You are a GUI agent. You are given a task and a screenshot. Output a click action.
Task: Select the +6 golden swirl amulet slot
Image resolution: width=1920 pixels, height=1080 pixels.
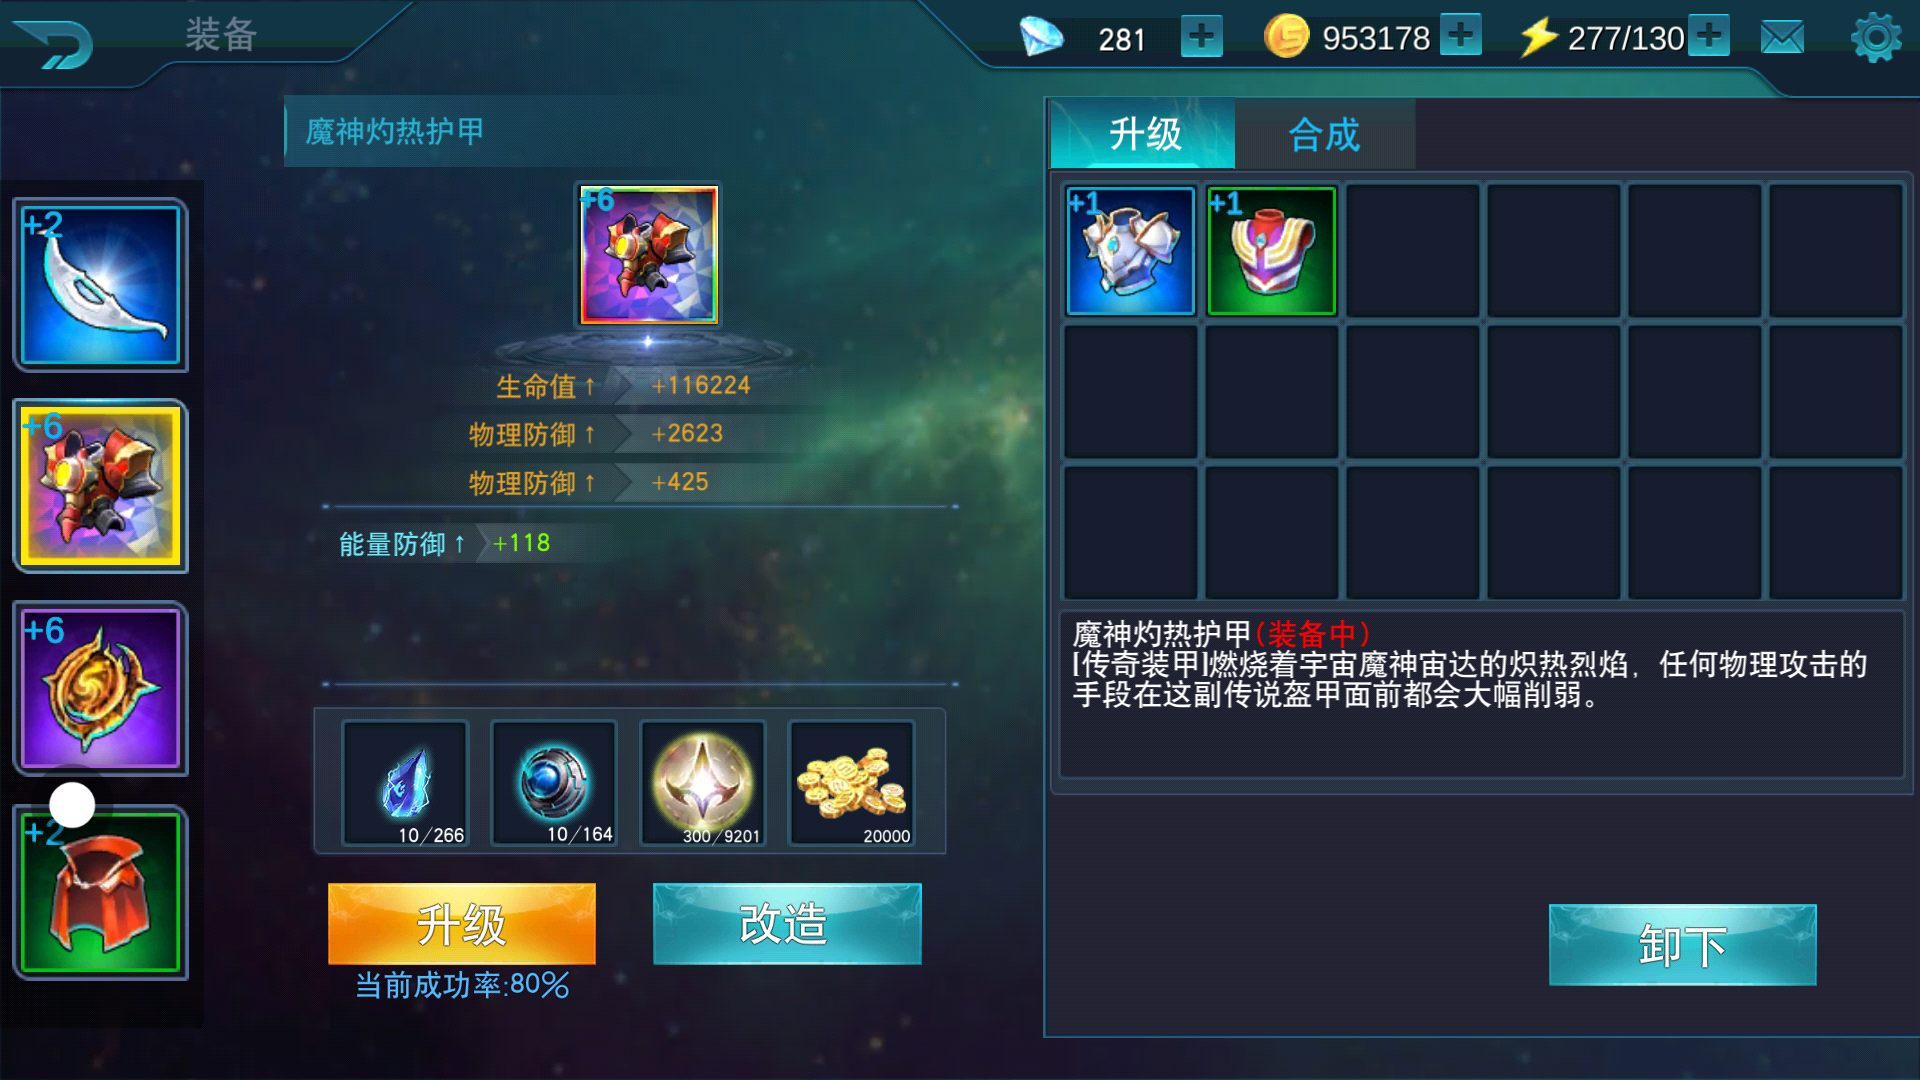100,688
